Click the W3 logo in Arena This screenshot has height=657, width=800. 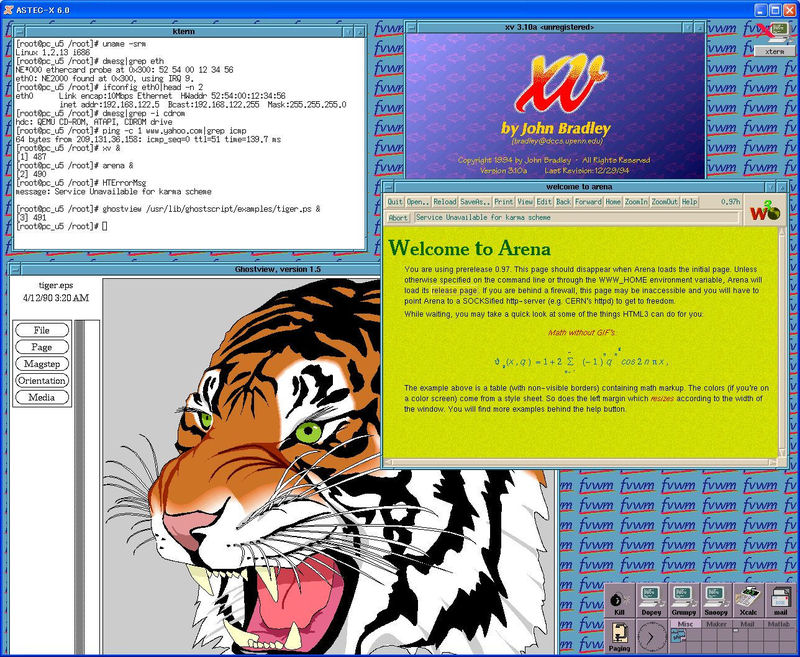pos(765,210)
